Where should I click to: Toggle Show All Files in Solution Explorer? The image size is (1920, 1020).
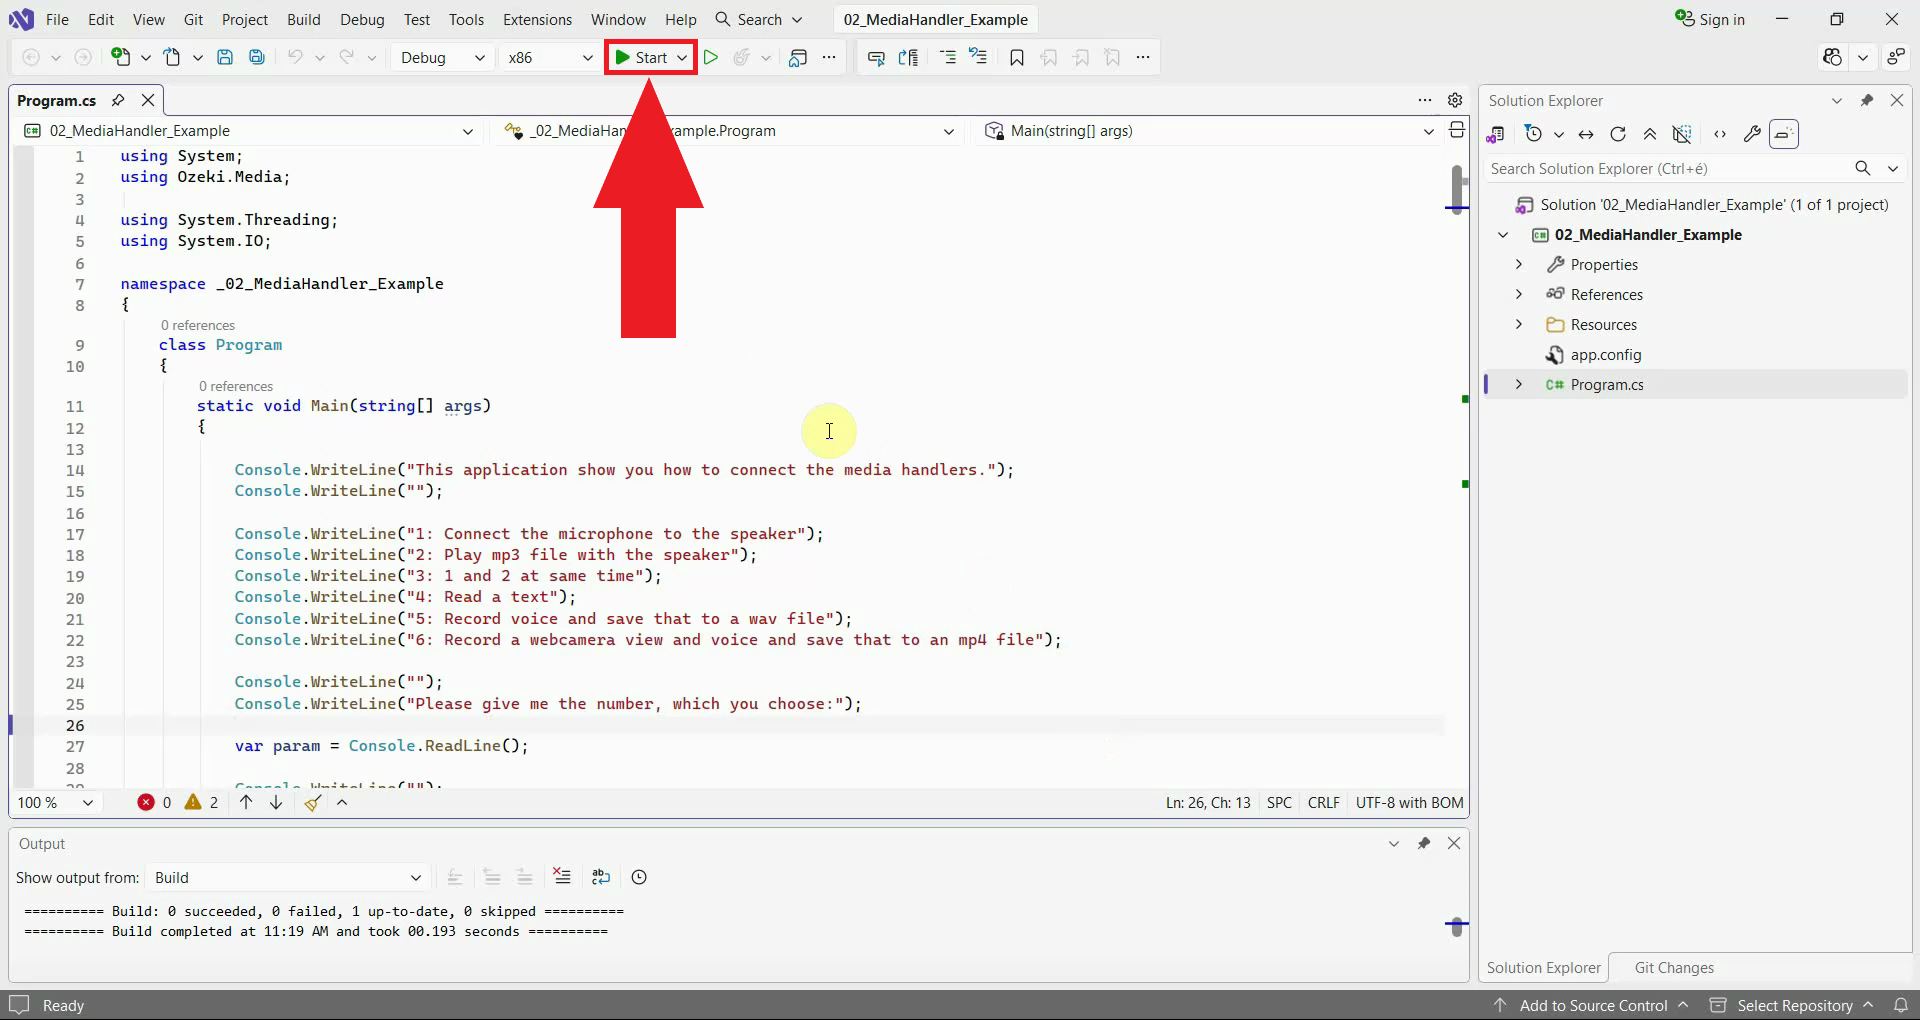click(1682, 134)
